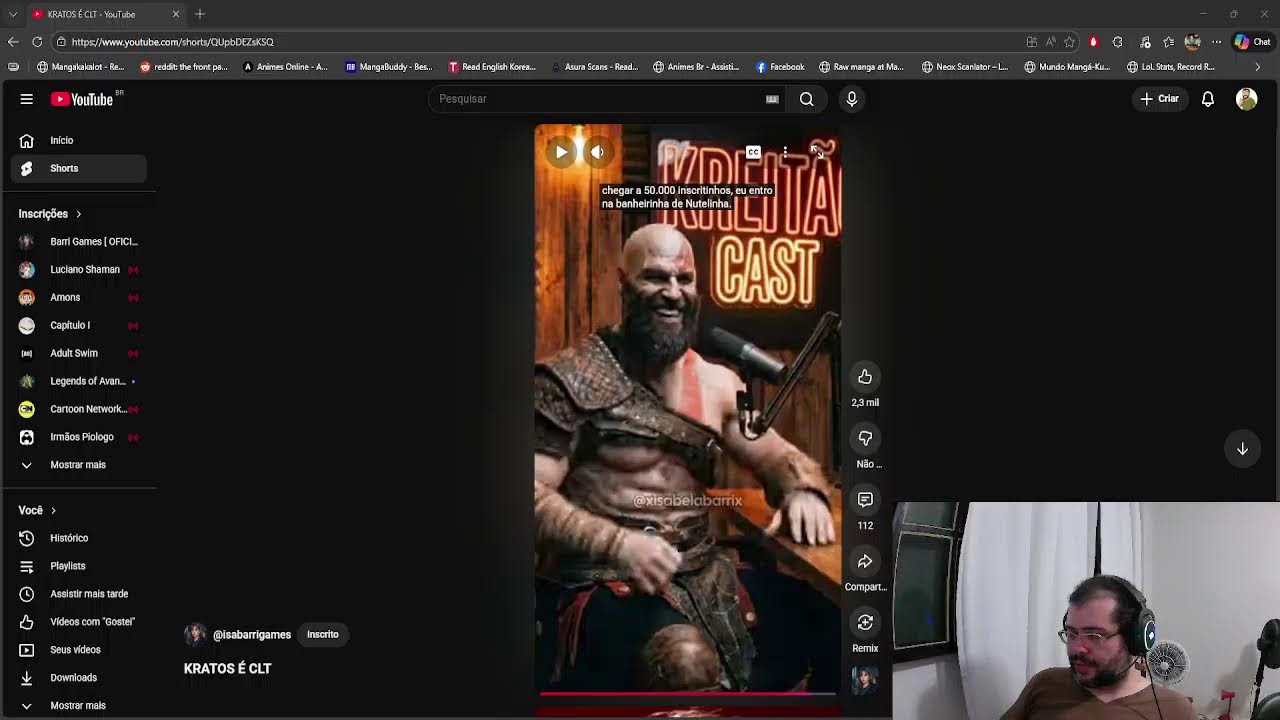Open the notifications bell
1280x720 pixels.
[1208, 99]
